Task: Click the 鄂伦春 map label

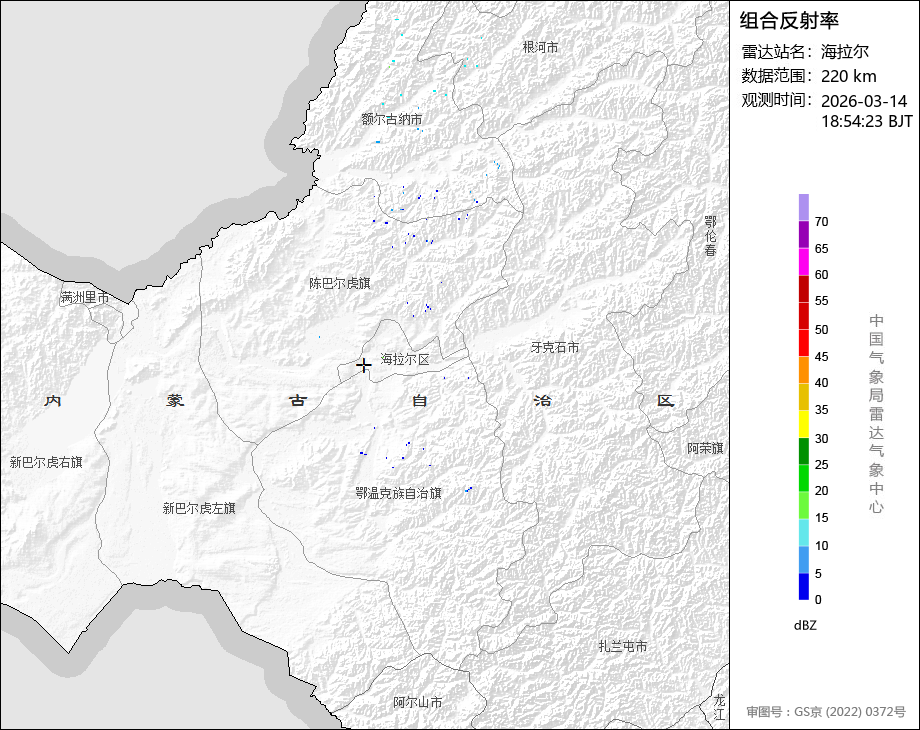Action: click(x=711, y=236)
